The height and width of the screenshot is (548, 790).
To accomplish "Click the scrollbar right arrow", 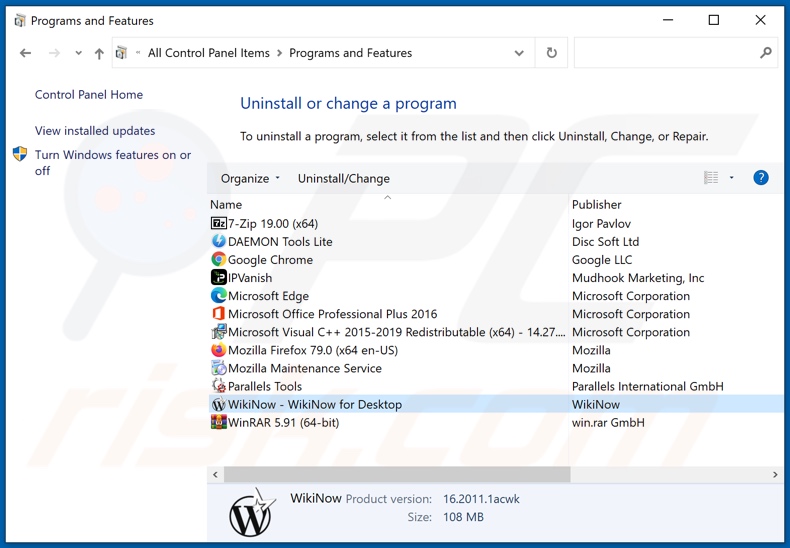I will [775, 474].
